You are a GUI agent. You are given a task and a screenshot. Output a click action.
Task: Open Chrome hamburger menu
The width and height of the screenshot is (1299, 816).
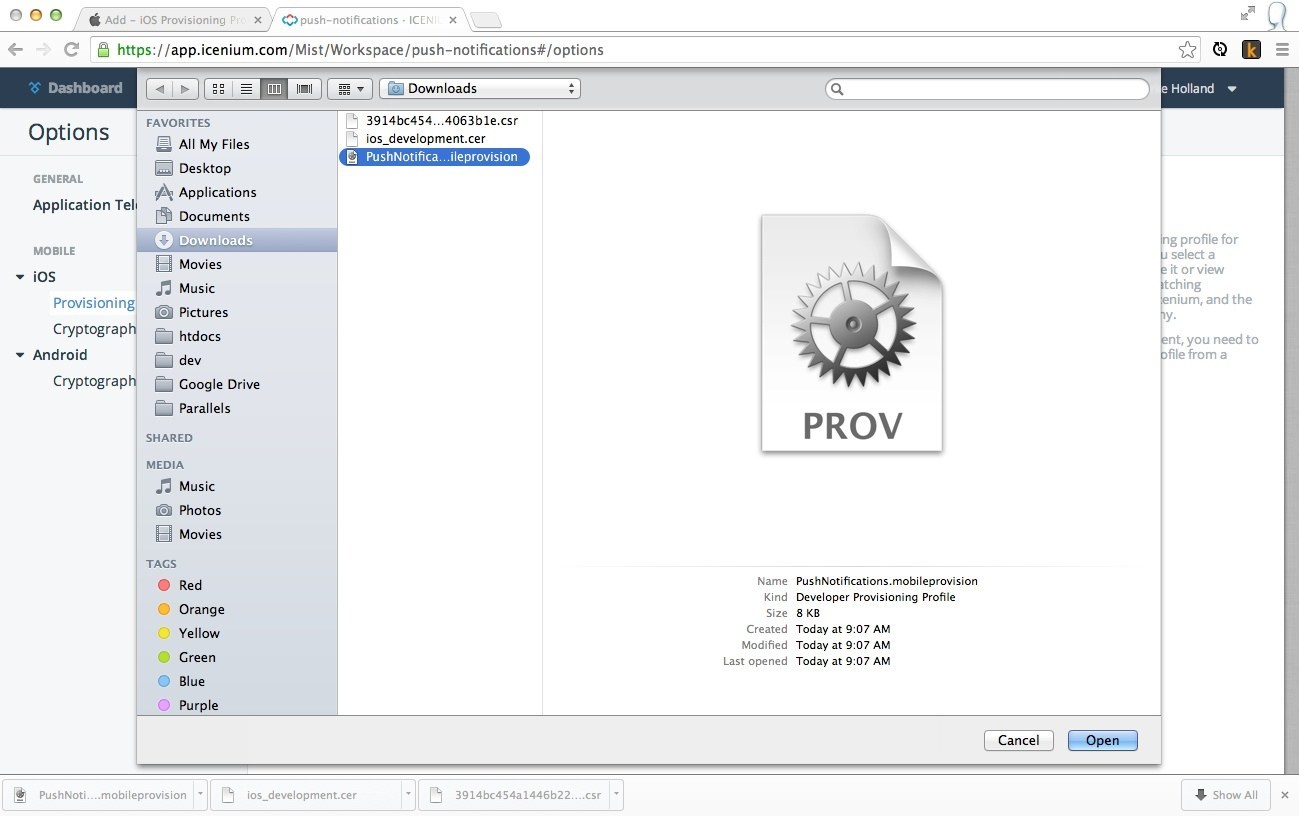tap(1282, 49)
